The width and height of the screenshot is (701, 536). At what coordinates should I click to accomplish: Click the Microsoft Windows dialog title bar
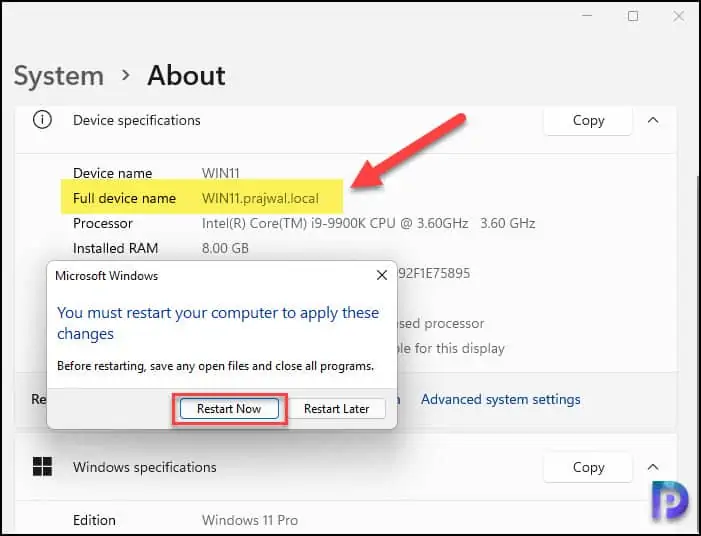pyautogui.click(x=200, y=275)
